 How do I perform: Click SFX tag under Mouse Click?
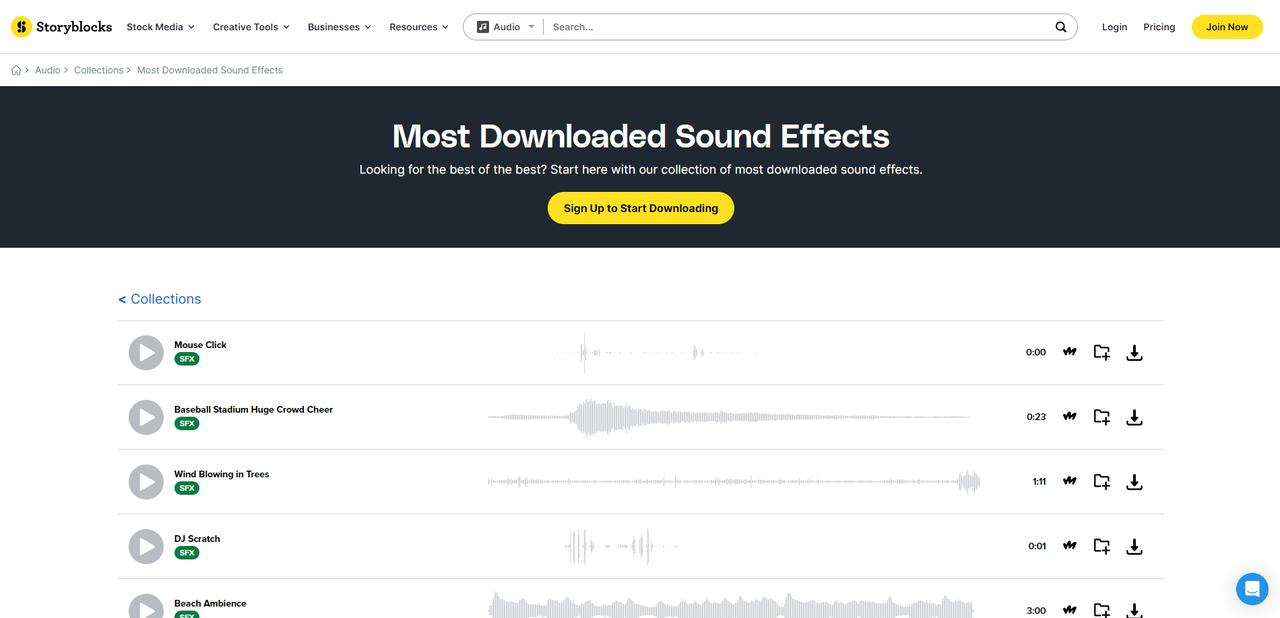[x=187, y=359]
